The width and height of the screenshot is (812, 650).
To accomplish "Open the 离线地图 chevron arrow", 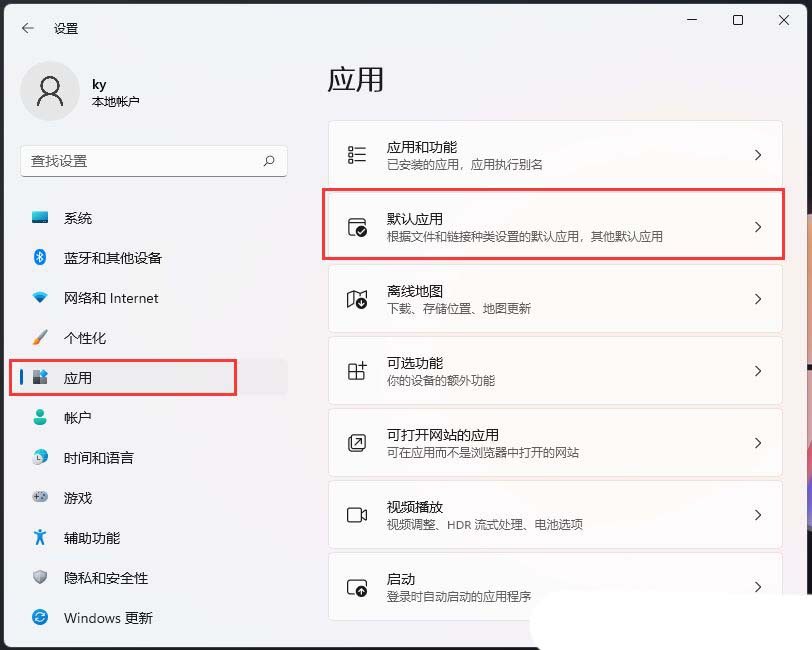I will (758, 299).
